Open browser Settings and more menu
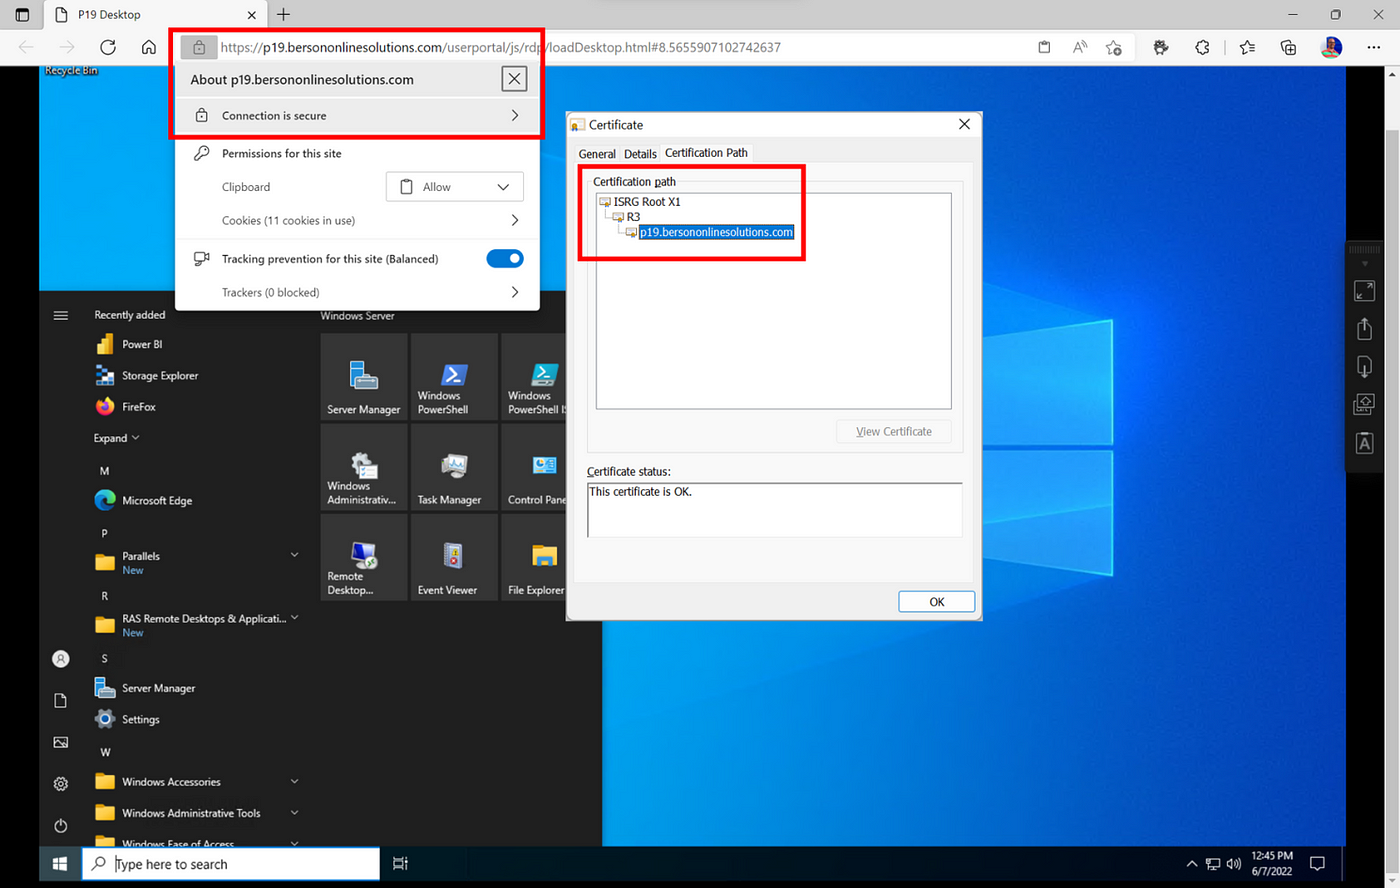Viewport: 1400px width, 888px height. (x=1374, y=47)
